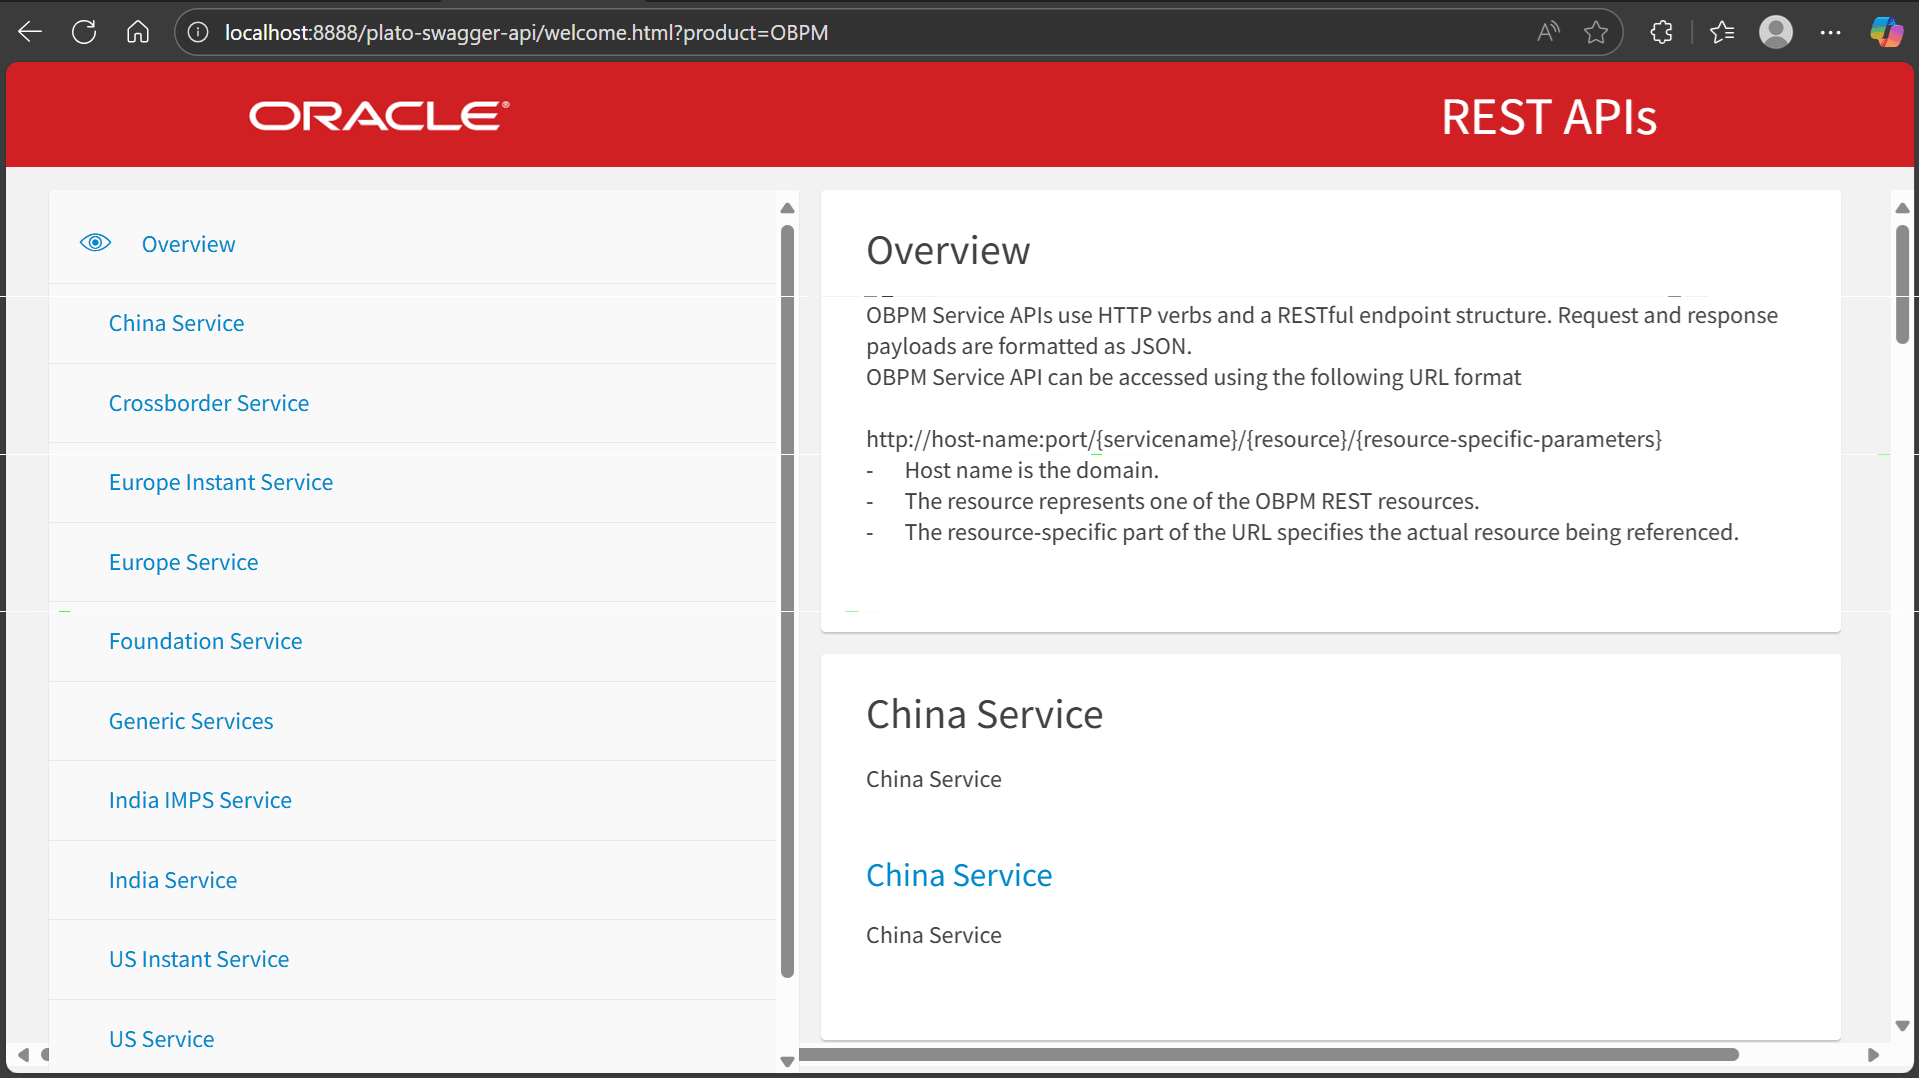Click sidebar scroll down arrow
The image size is (1919, 1078).
787,1061
